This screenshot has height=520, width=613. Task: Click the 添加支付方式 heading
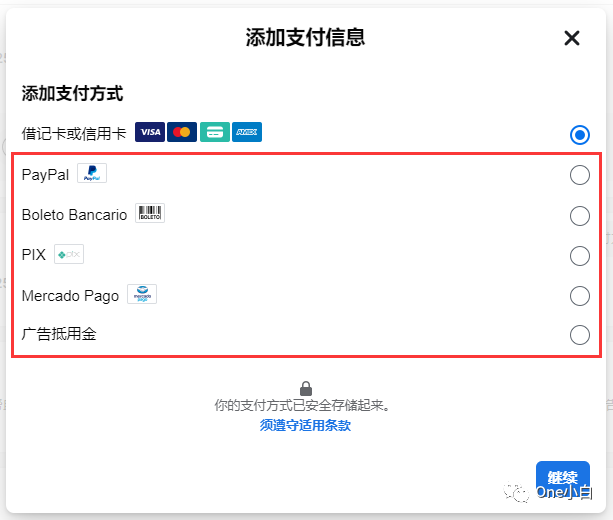click(72, 94)
